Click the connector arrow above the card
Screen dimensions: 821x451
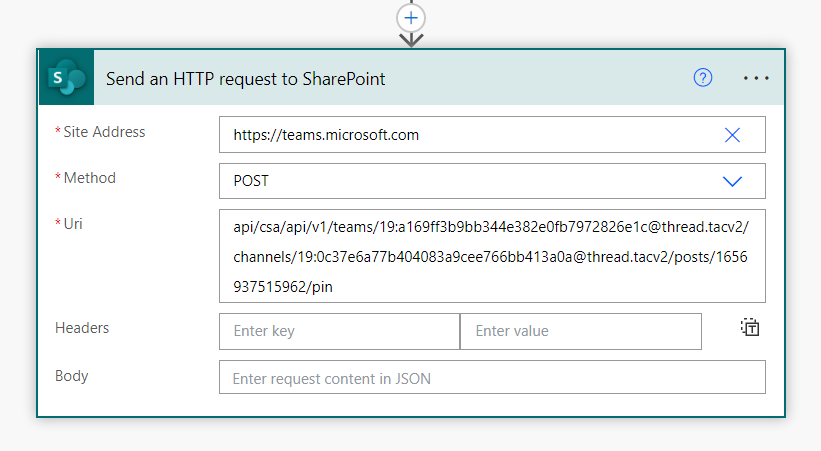(411, 39)
